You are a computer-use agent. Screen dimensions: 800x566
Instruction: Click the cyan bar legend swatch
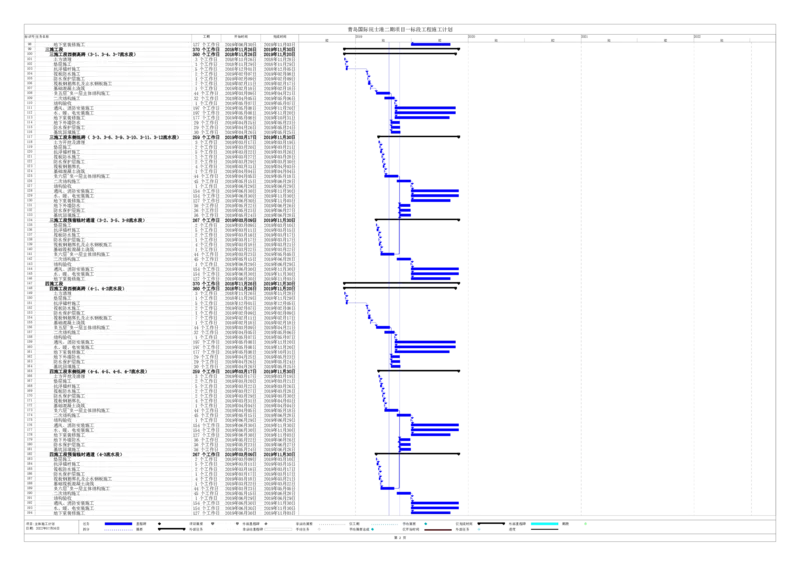(543, 523)
